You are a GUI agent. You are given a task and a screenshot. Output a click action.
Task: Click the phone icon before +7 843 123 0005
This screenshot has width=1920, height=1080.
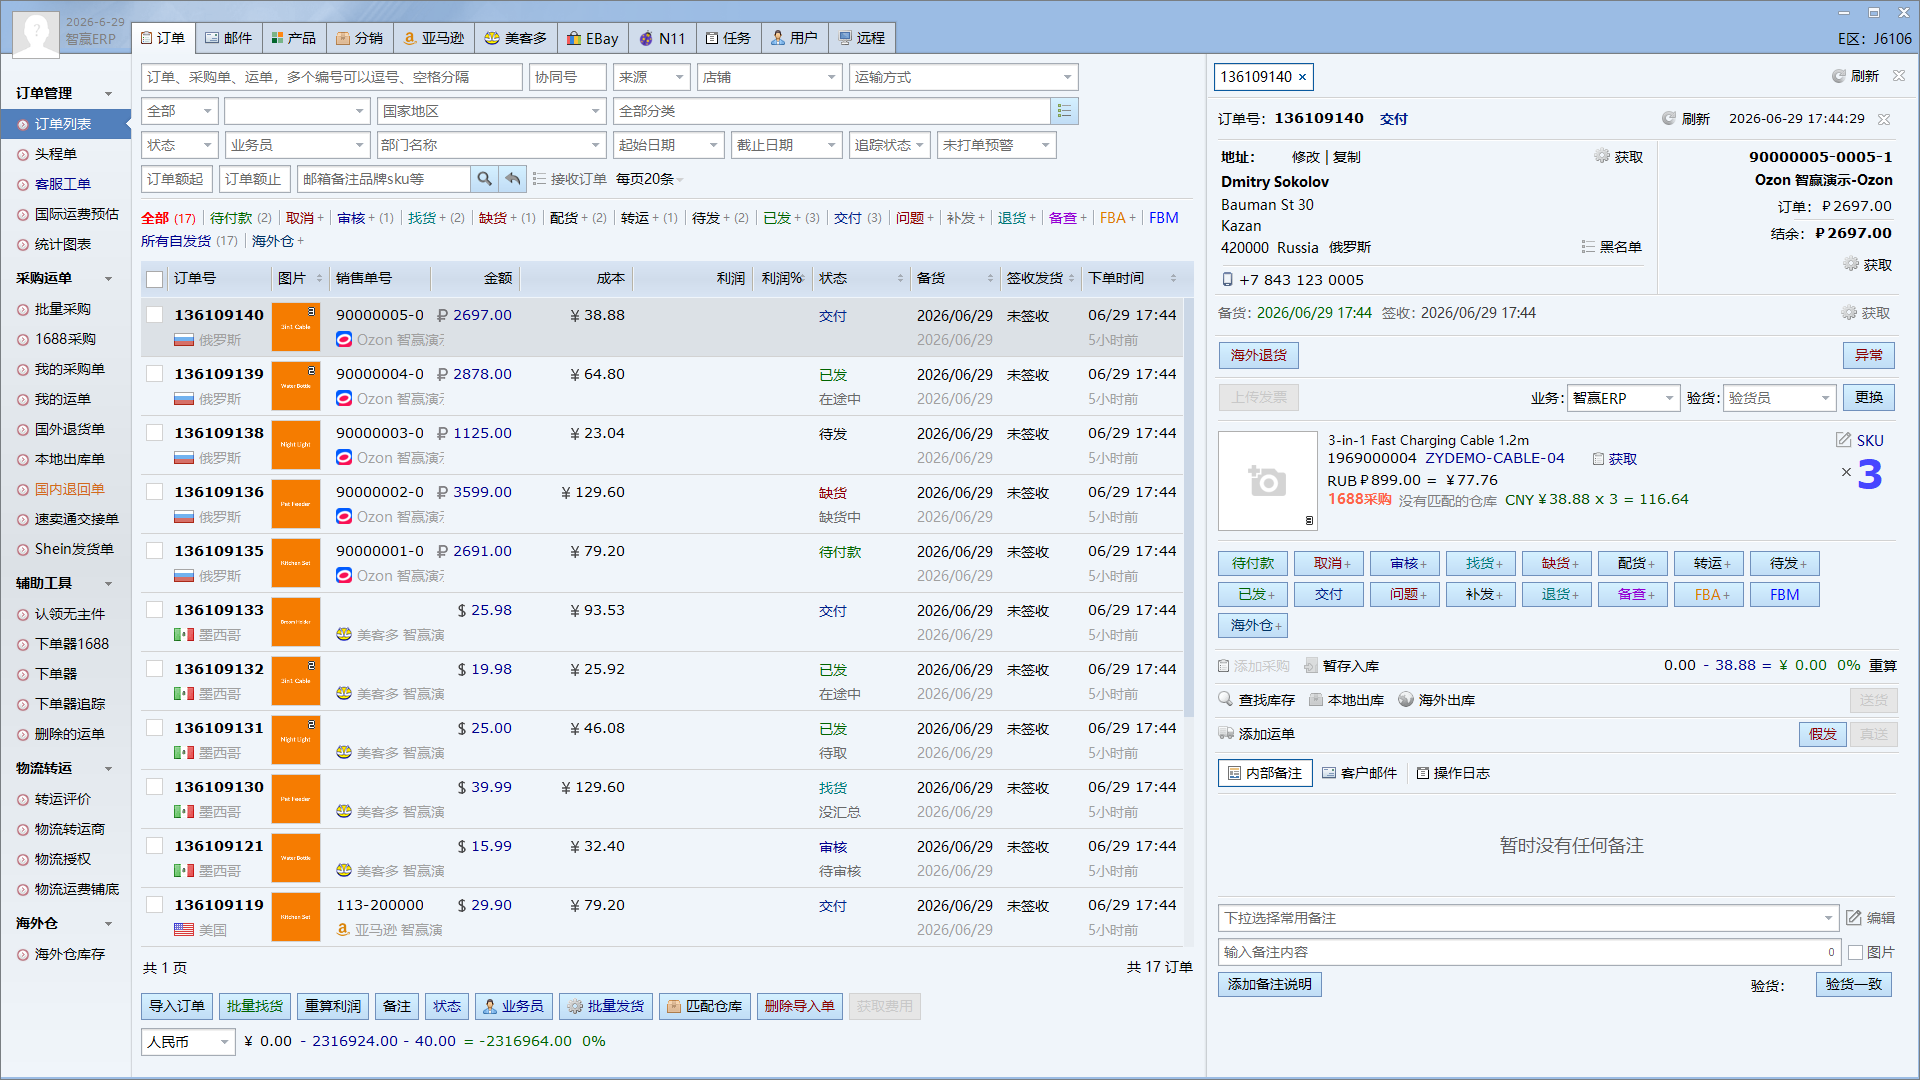coord(1227,280)
